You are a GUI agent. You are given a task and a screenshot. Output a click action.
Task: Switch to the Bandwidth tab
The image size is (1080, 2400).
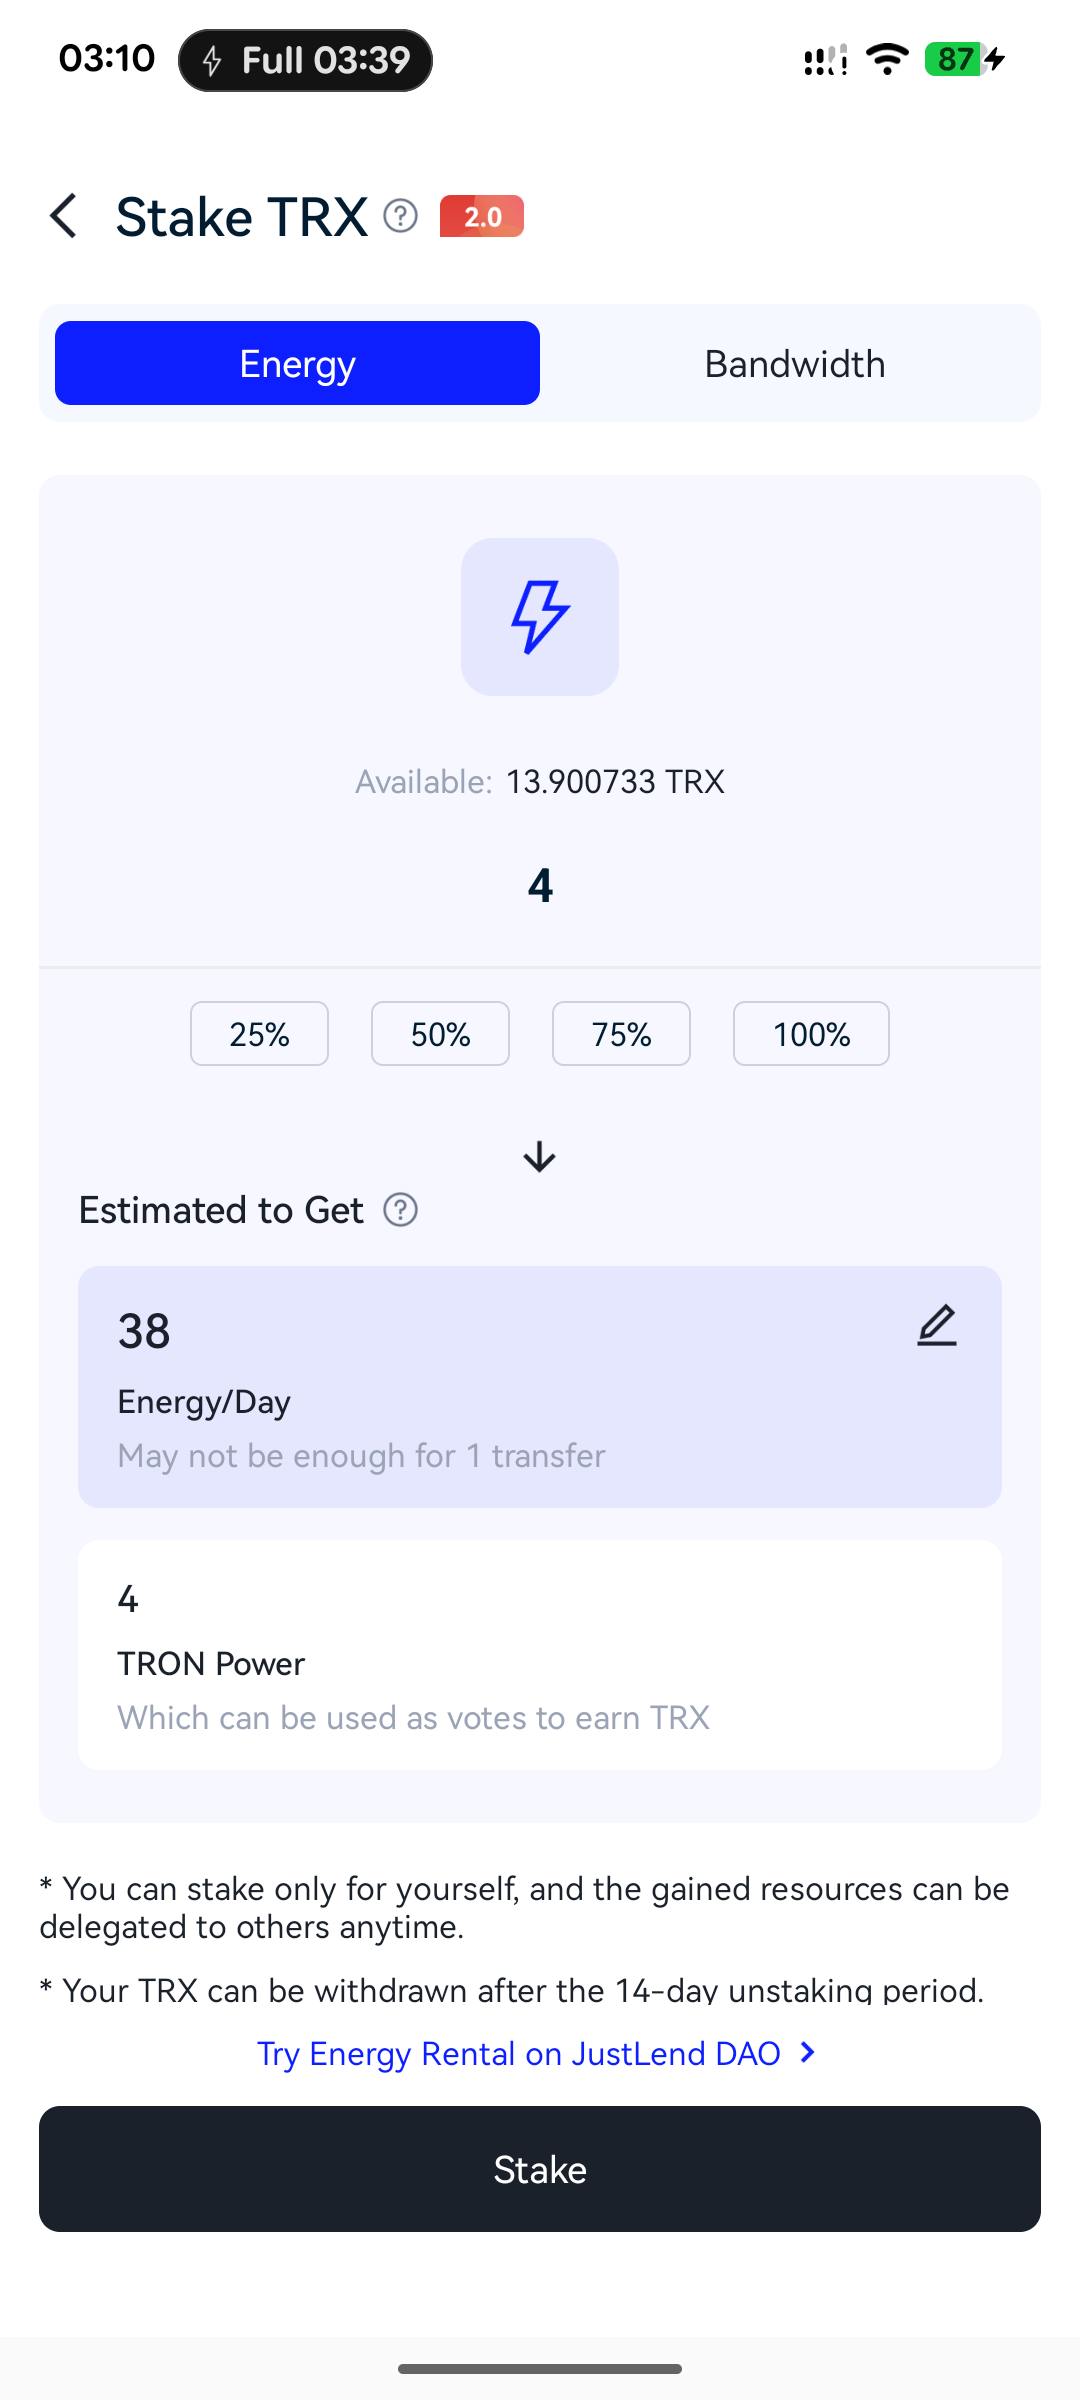pyautogui.click(x=795, y=363)
